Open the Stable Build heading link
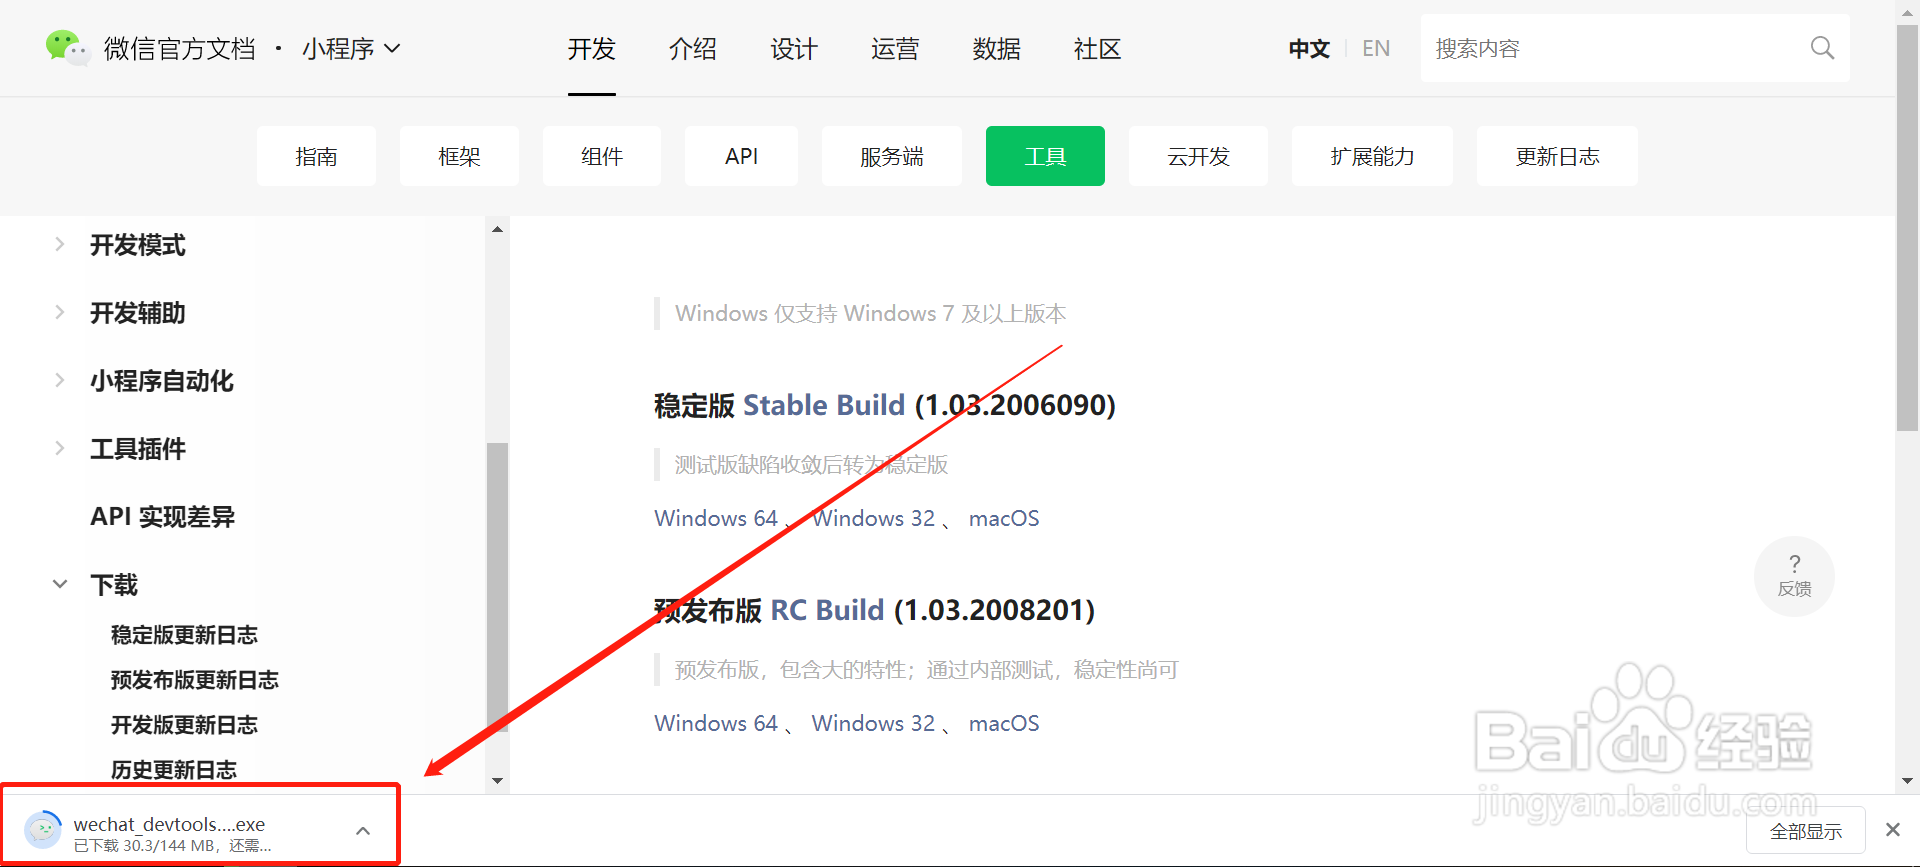Viewport: 1920px width, 867px height. (824, 405)
